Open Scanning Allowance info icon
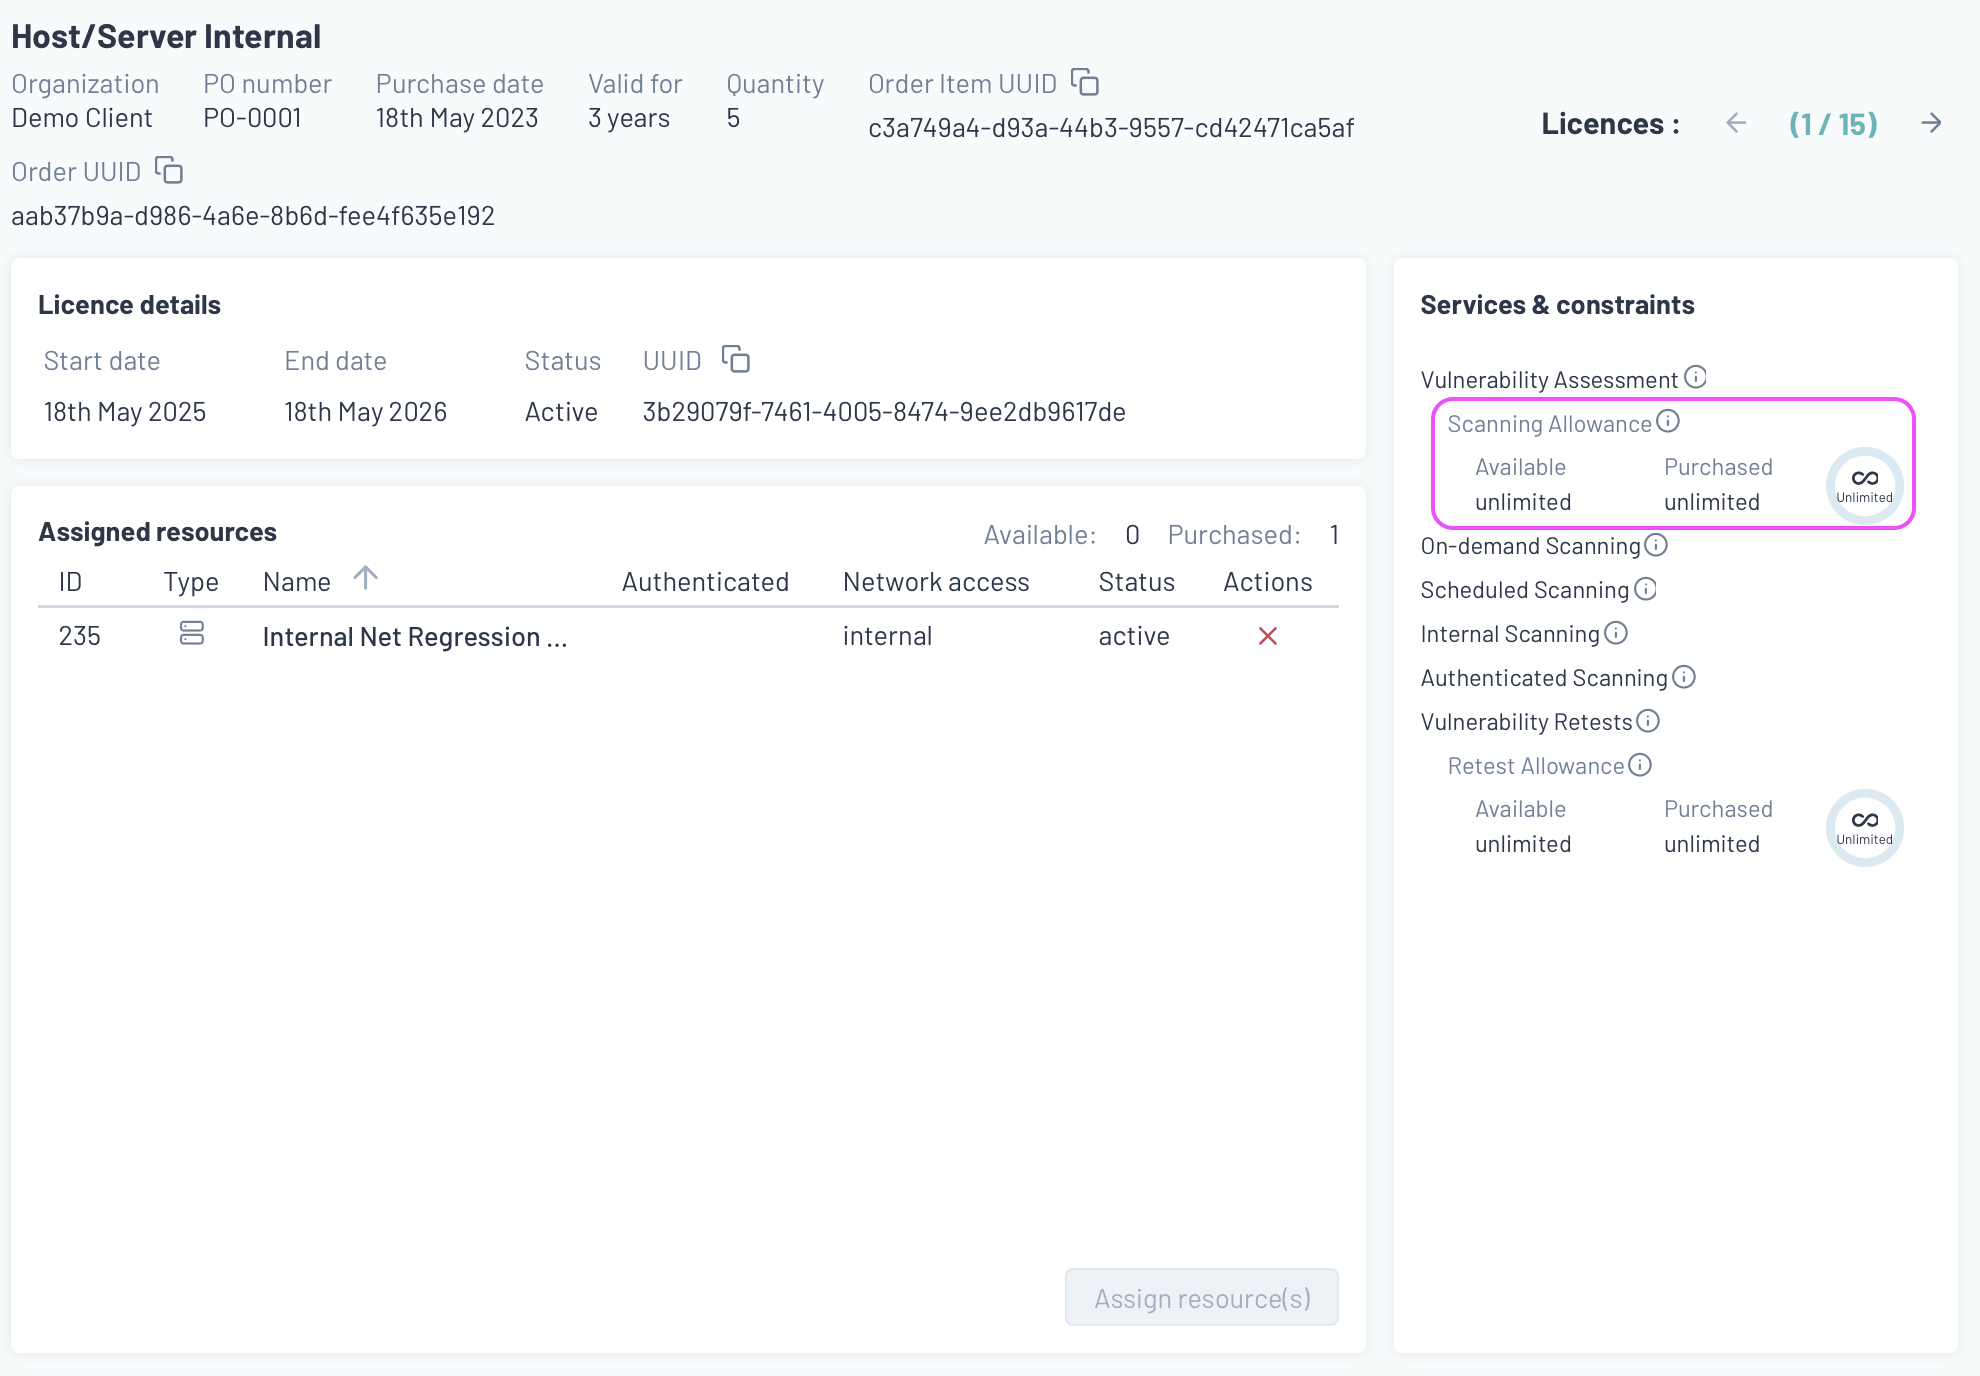The height and width of the screenshot is (1376, 1980). click(x=1668, y=421)
